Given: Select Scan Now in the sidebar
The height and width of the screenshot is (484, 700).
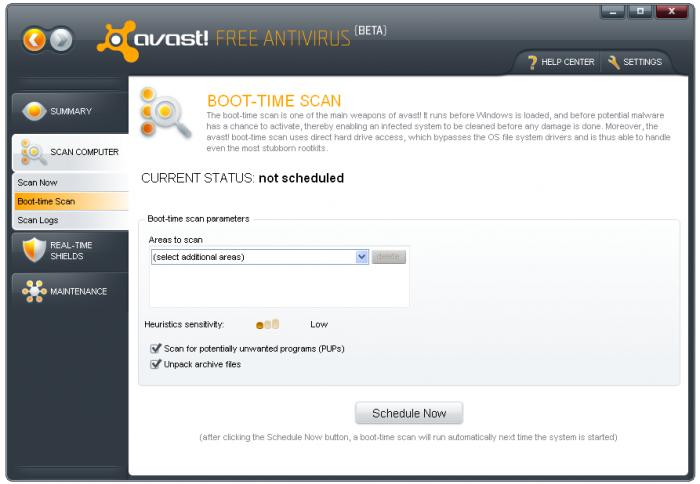Looking at the screenshot, I should (71, 183).
